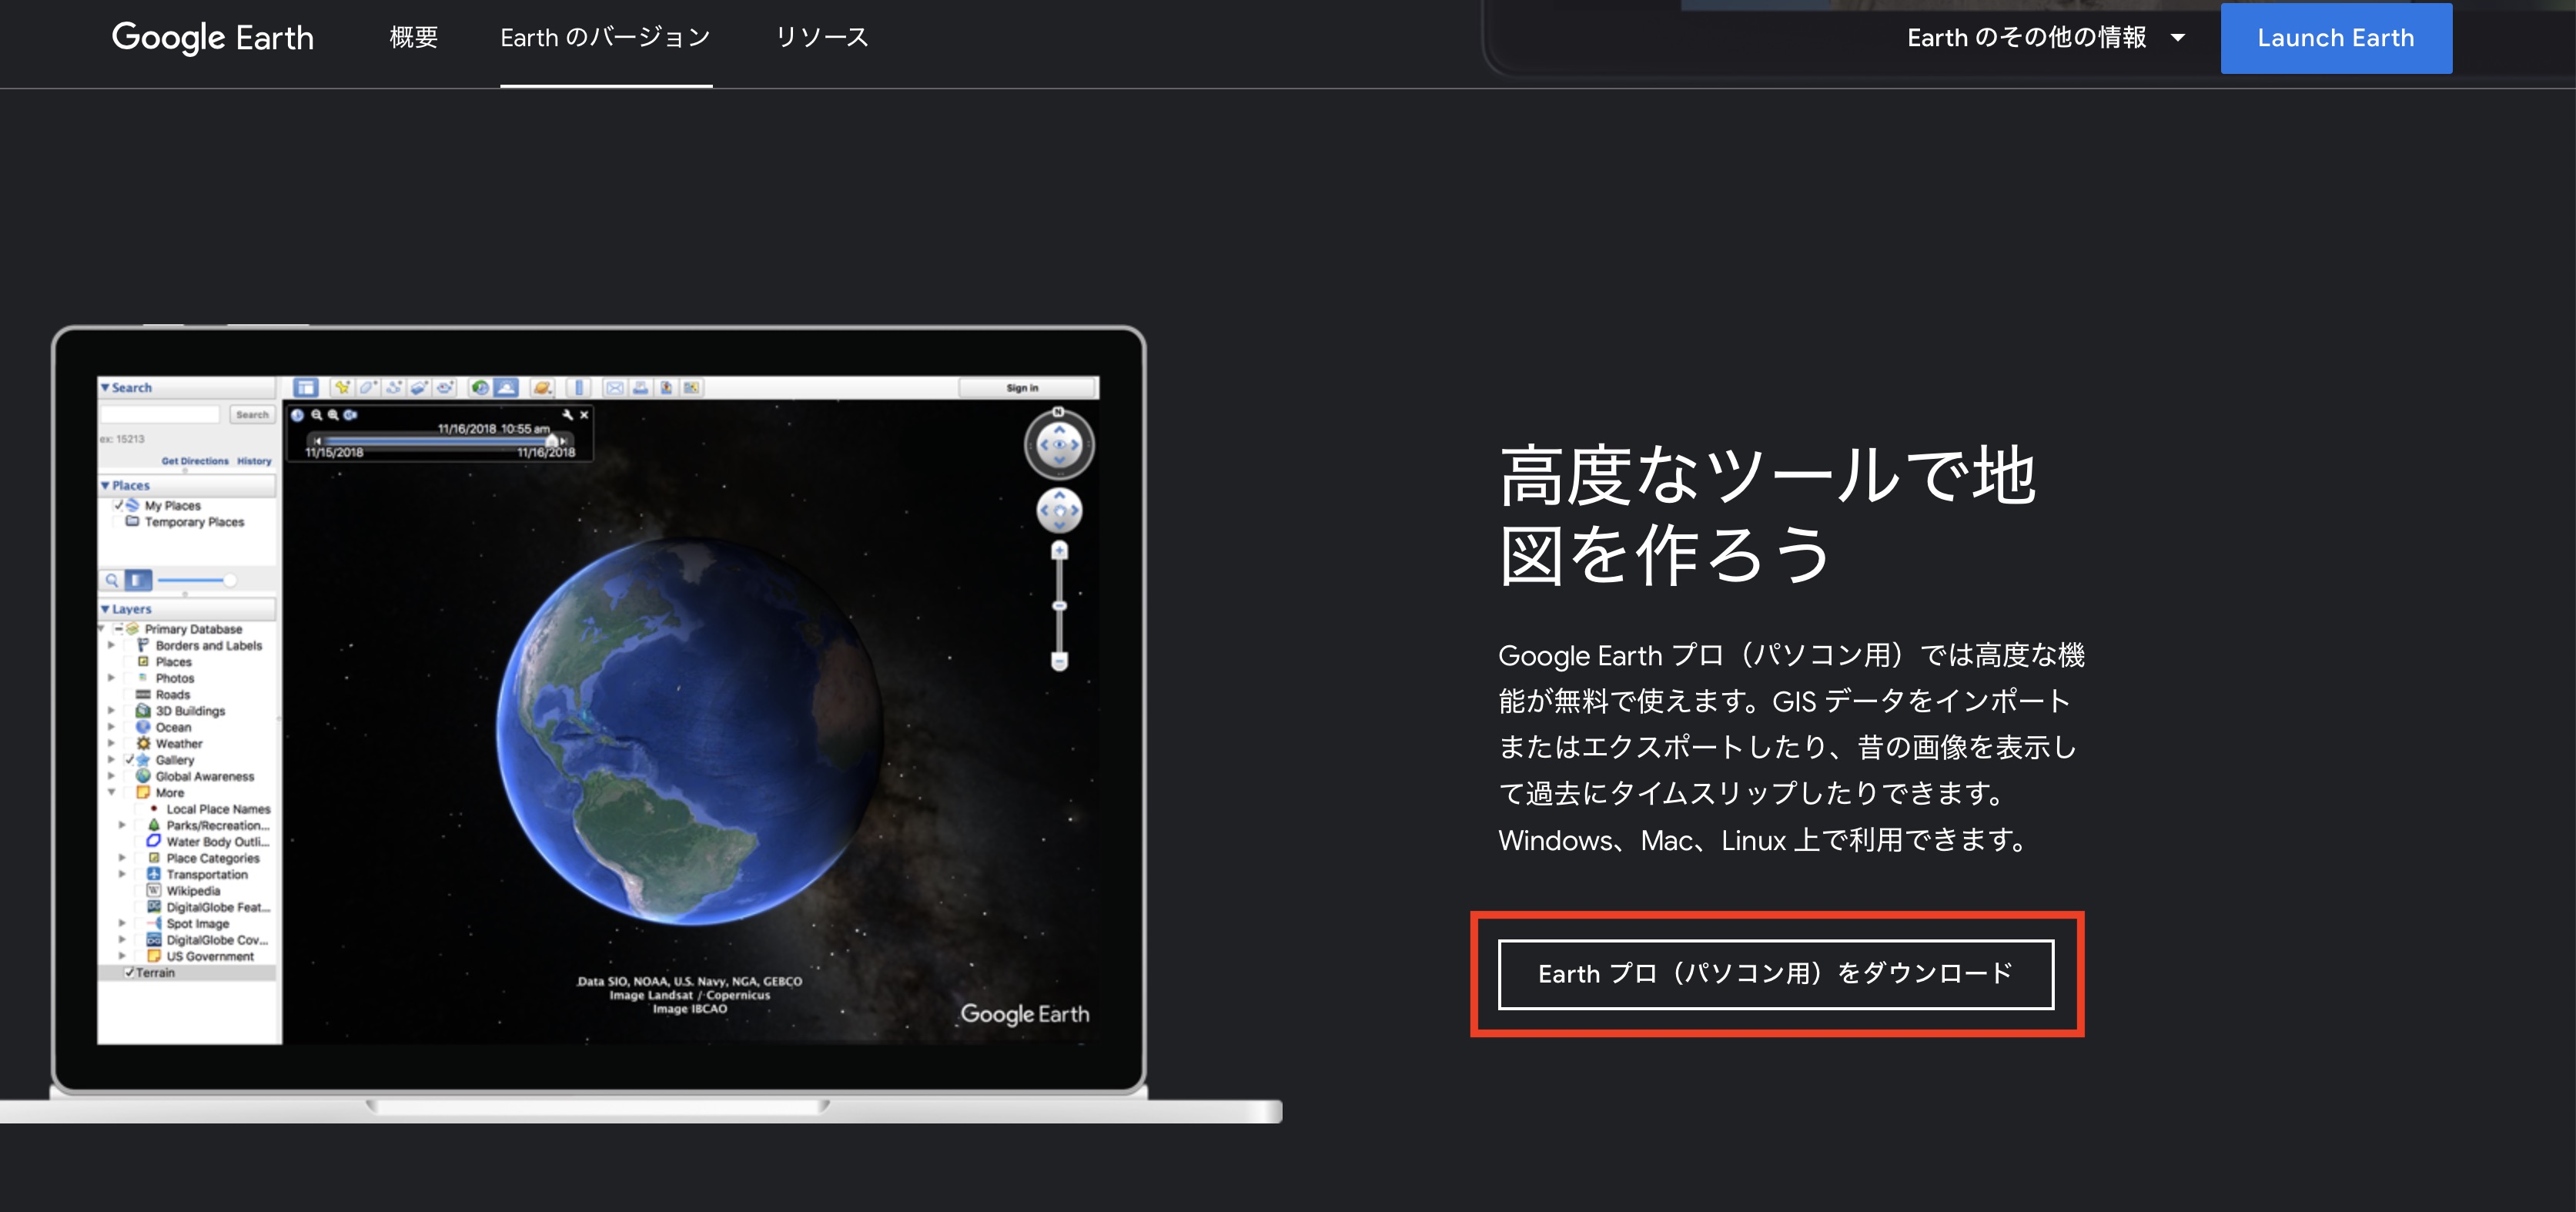The image size is (2576, 1212).
Task: Open the リソース navigation tab
Action: (821, 38)
